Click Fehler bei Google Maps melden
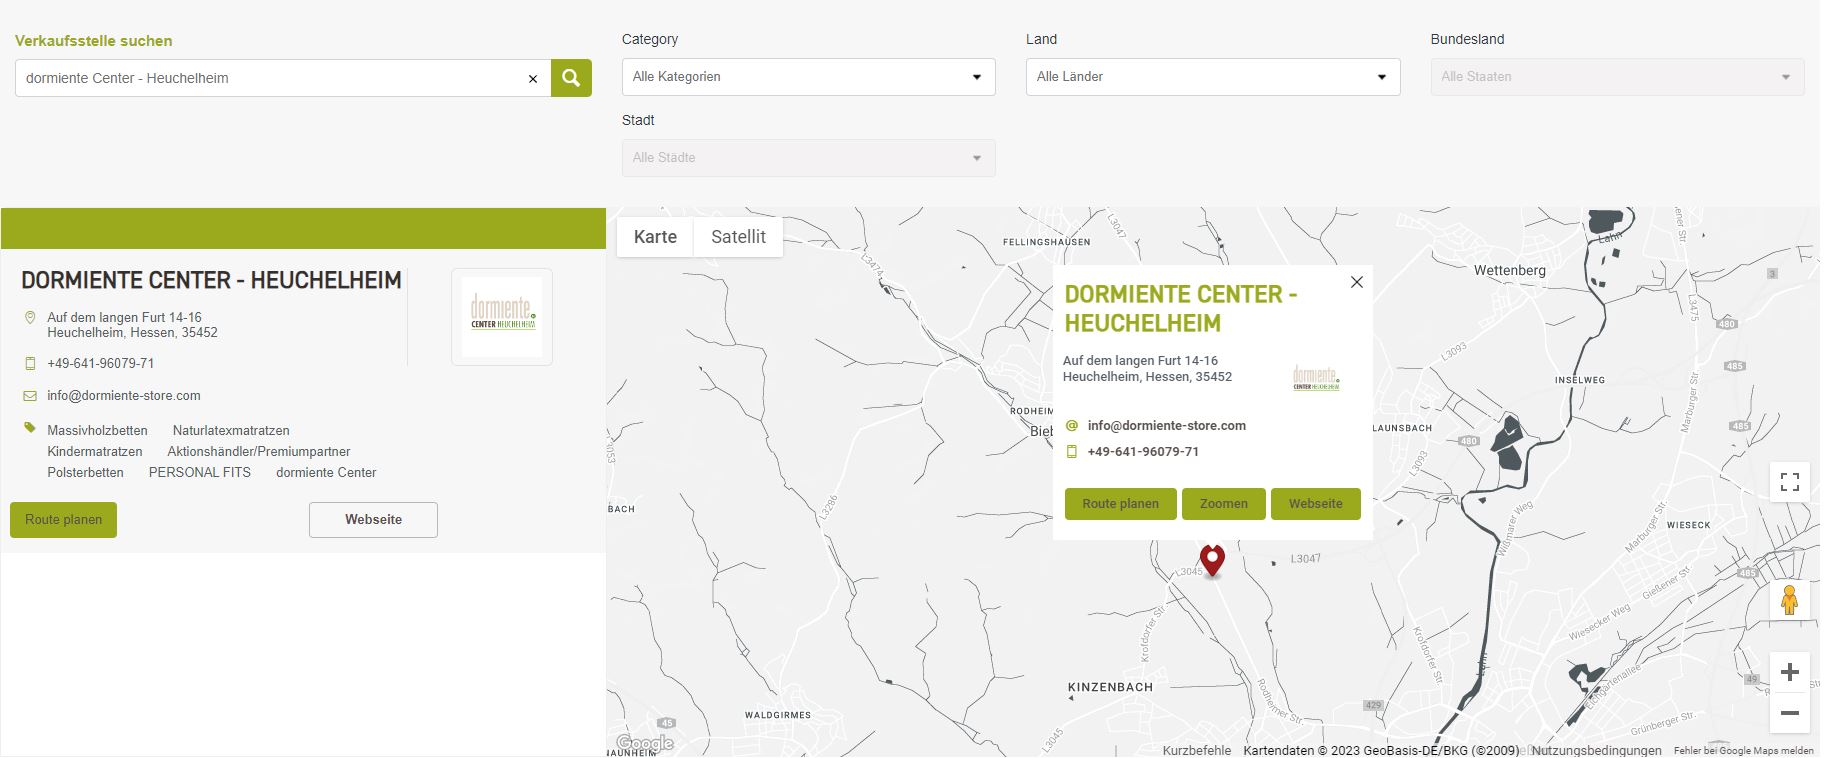1824x758 pixels. point(1743,751)
